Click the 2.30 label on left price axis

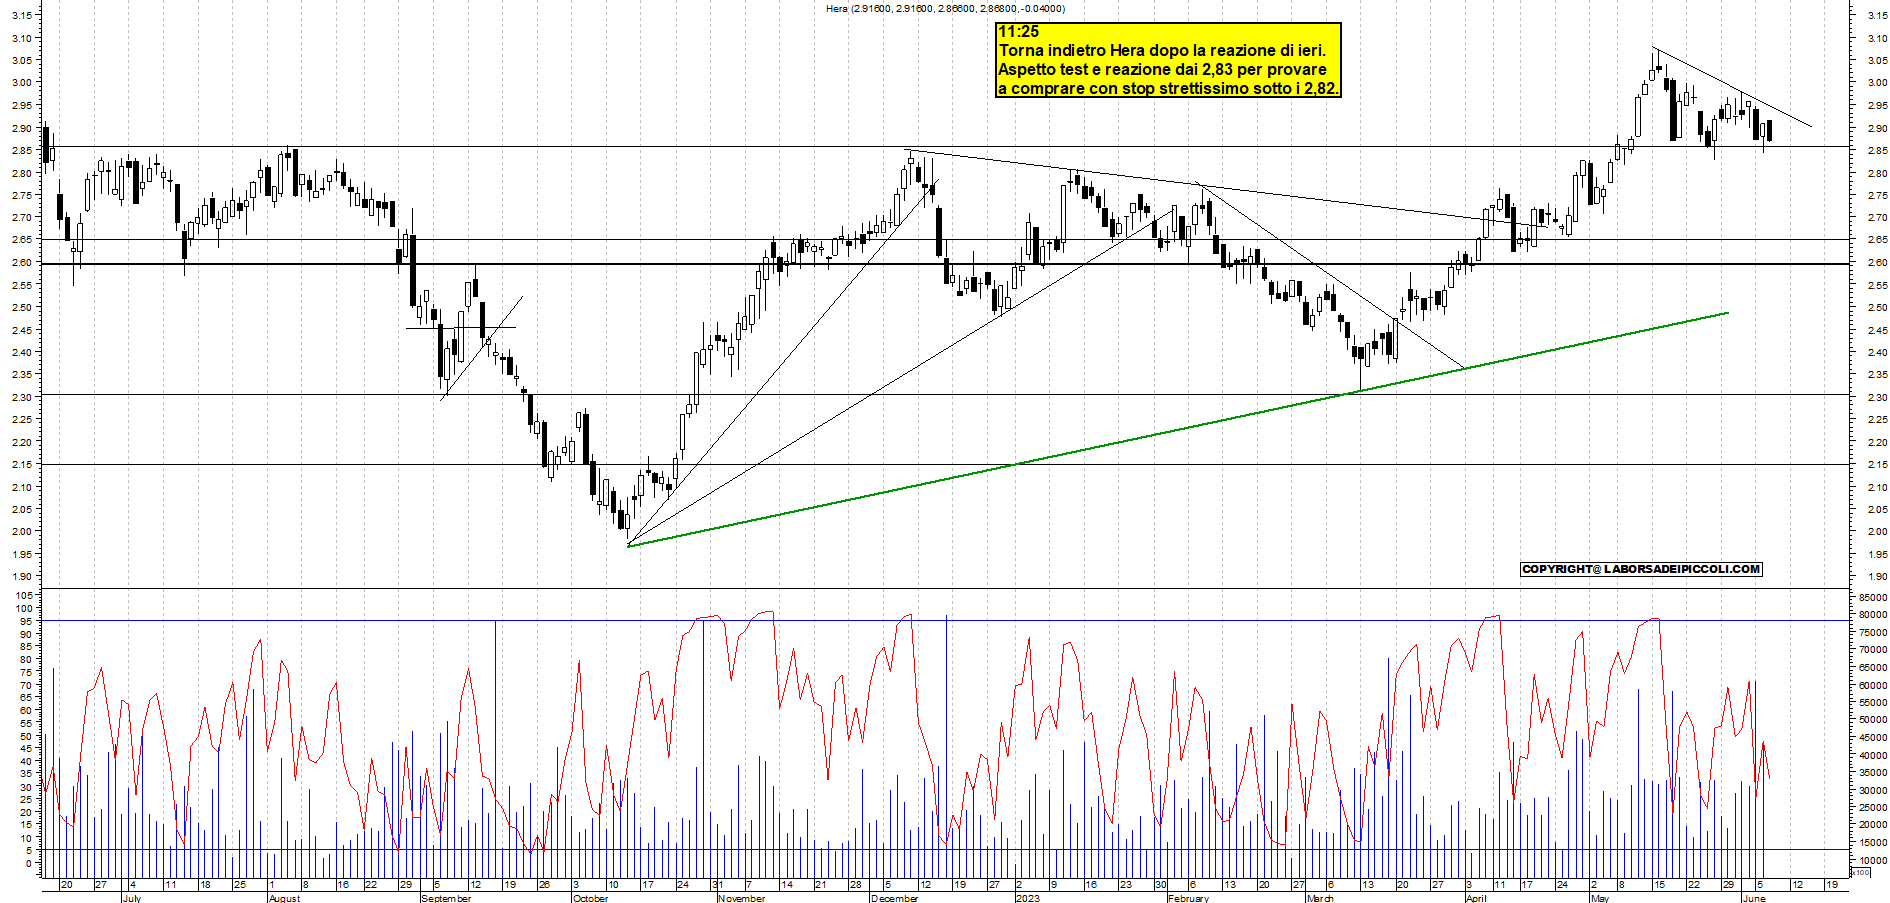pyautogui.click(x=24, y=397)
